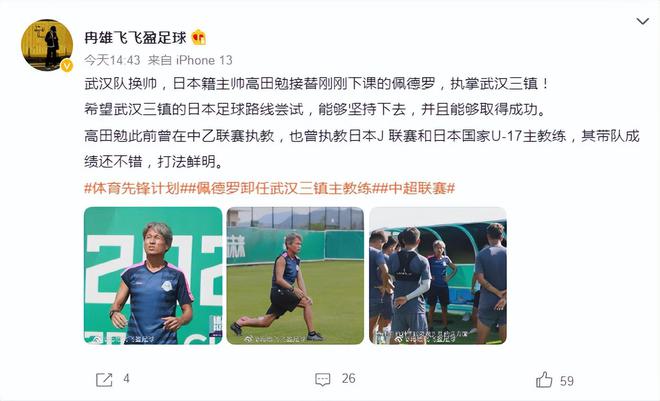The image size is (660, 401).
Task: Open username 冉雄飞飞盈足球 profile link
Action: point(135,38)
